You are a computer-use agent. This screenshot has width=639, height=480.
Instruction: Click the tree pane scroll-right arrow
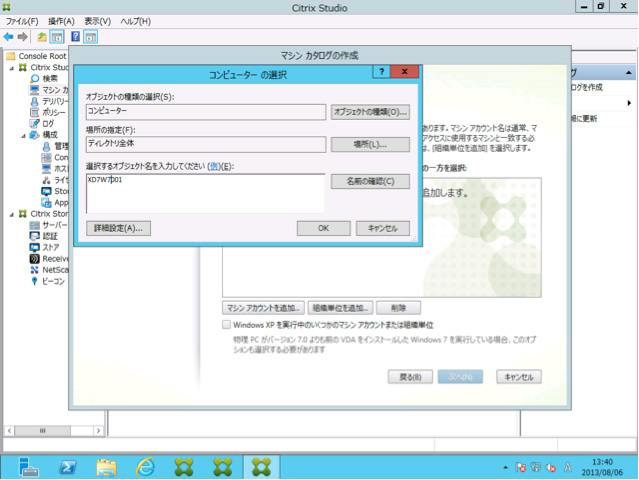[98, 431]
